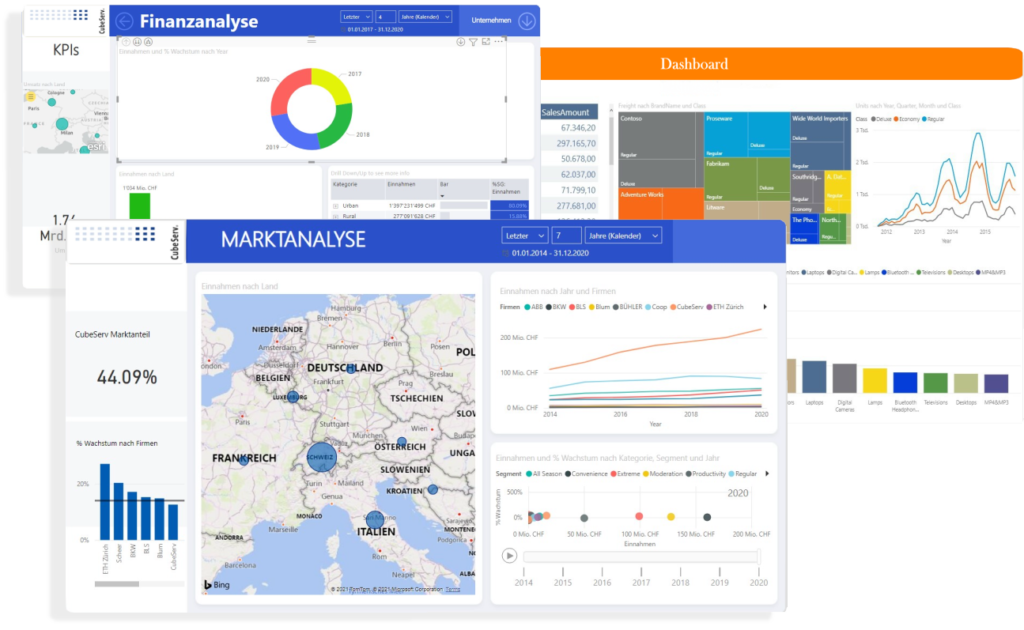Toggle Coop in the Firmen legend
Viewport: 1024px width, 630px height.
[x=656, y=307]
